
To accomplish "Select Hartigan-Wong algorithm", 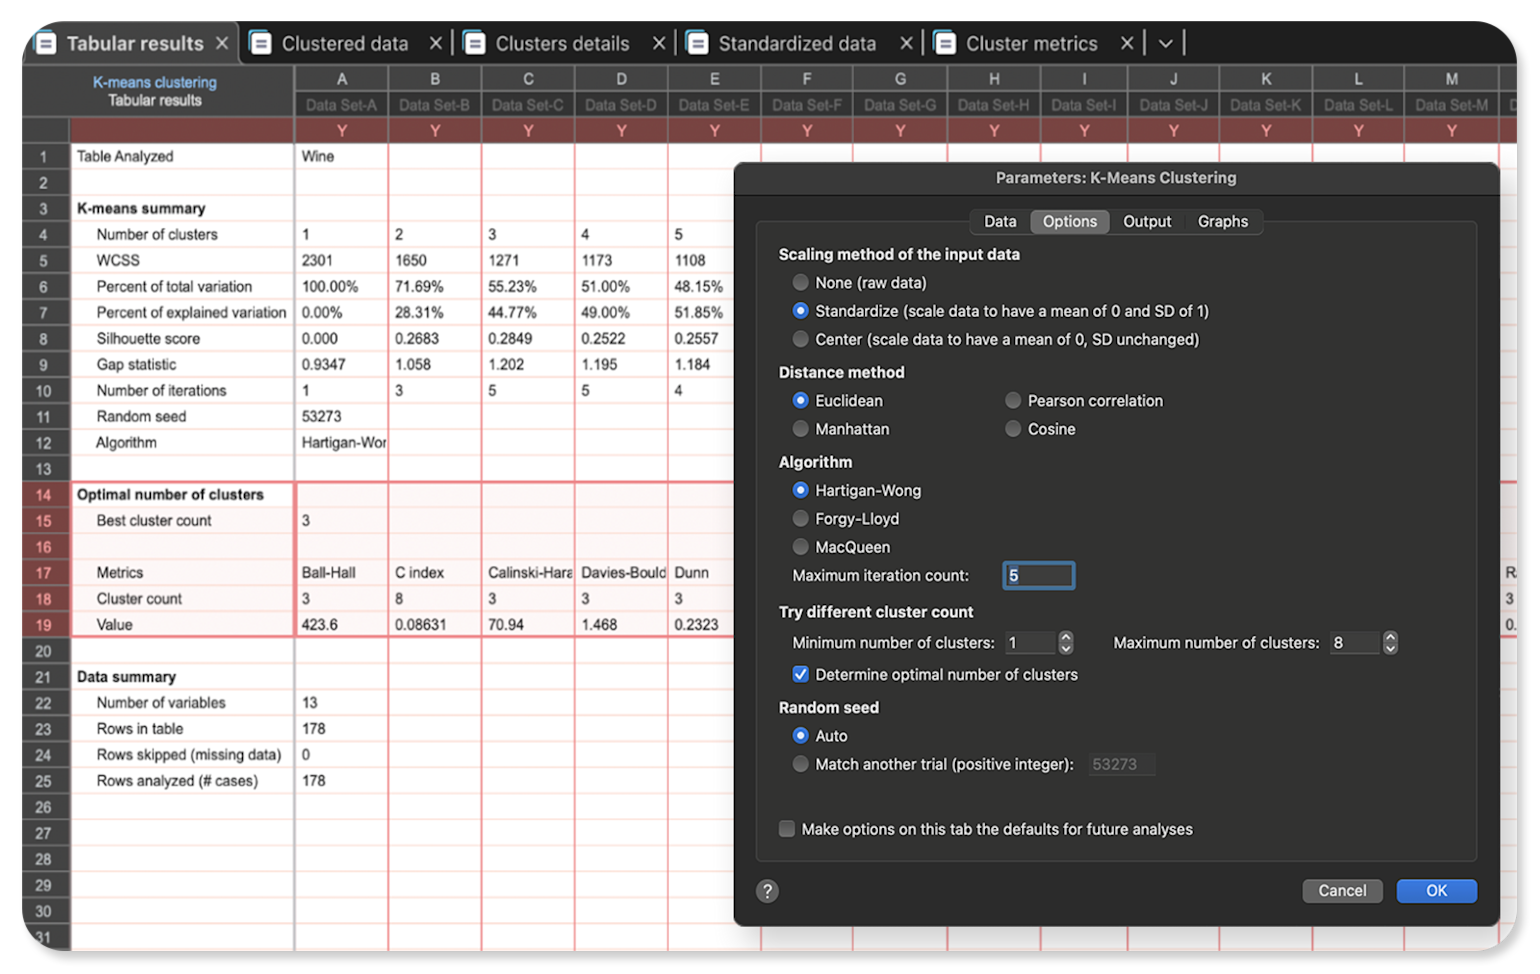I will [800, 491].
